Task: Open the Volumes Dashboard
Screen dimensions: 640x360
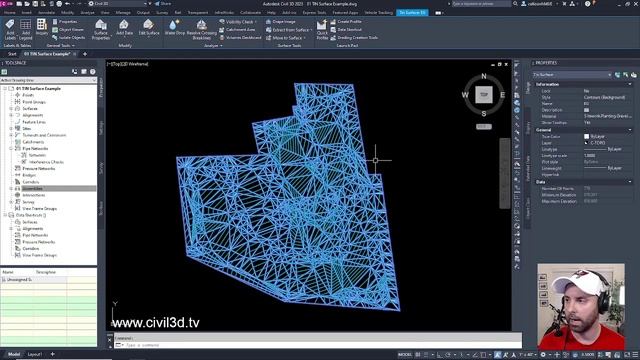Action: [240, 37]
